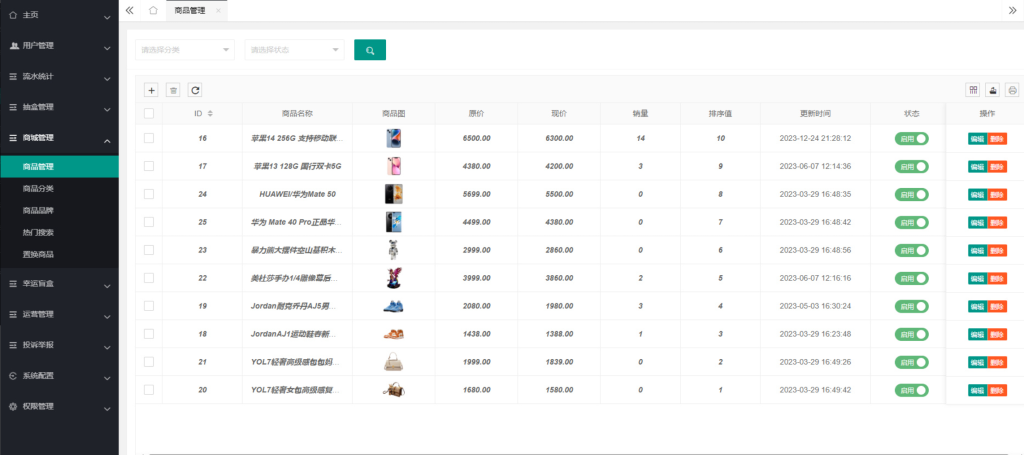The width and height of the screenshot is (1024, 455).
Task: Open the 请选择状态 status dropdown
Action: coord(295,50)
